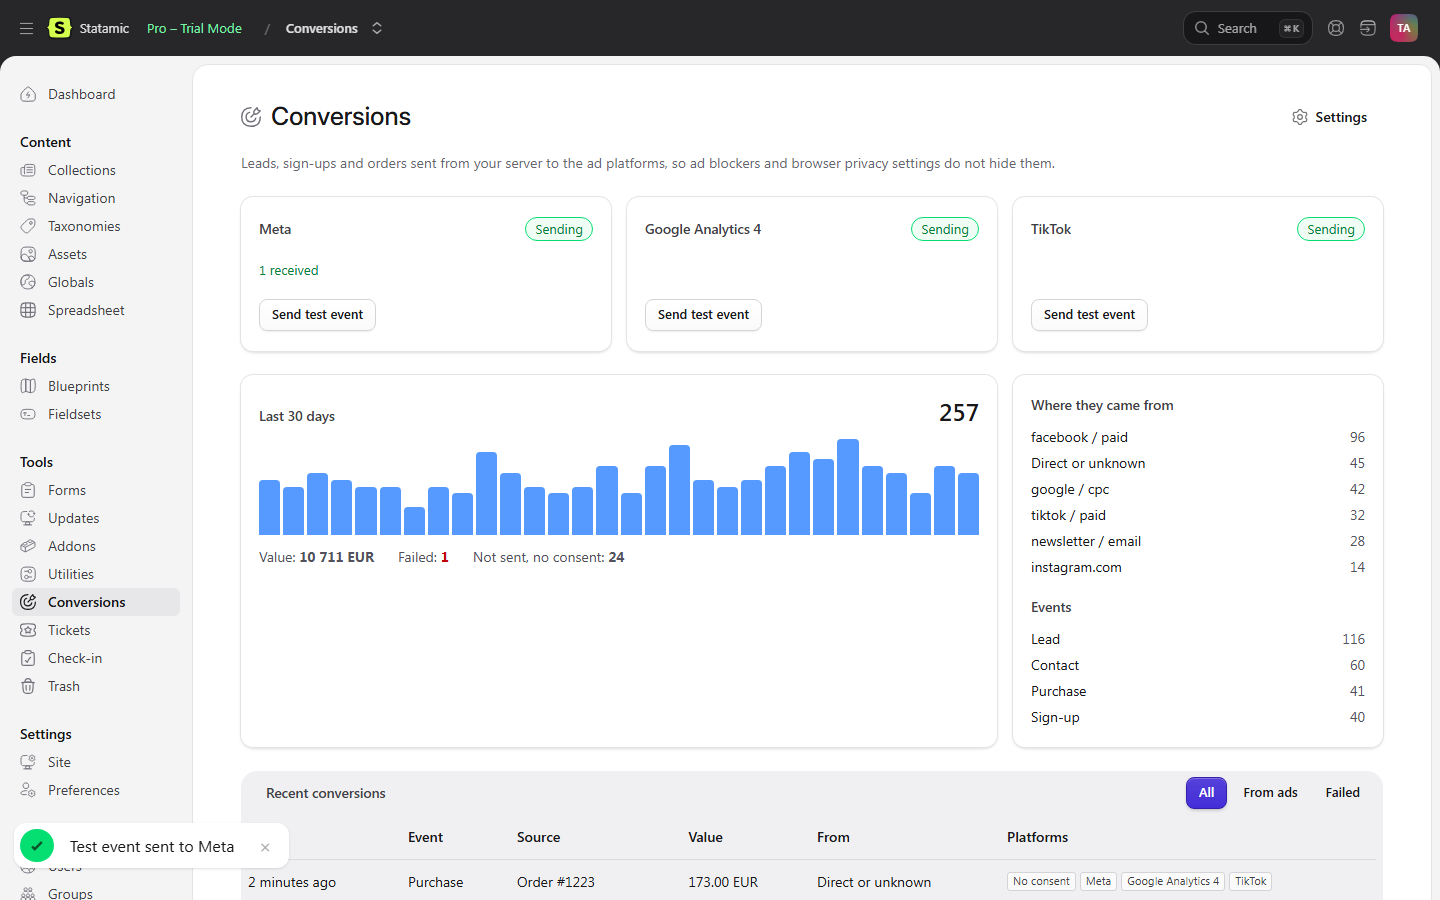
Task: Open Updates icon in sidebar
Action: [x=28, y=518]
